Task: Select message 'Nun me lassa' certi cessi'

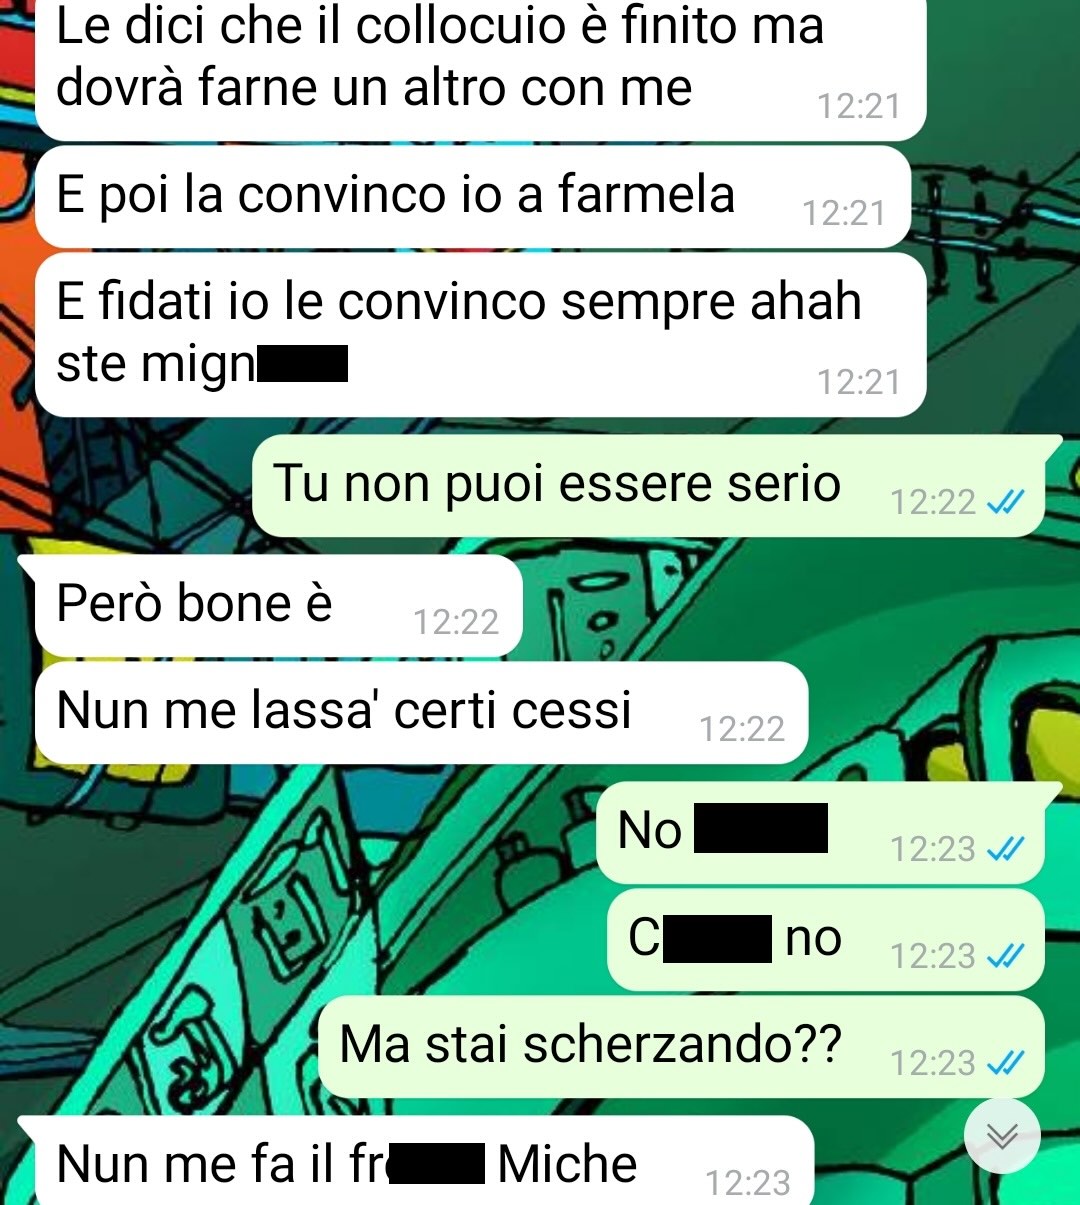Action: click(421, 713)
